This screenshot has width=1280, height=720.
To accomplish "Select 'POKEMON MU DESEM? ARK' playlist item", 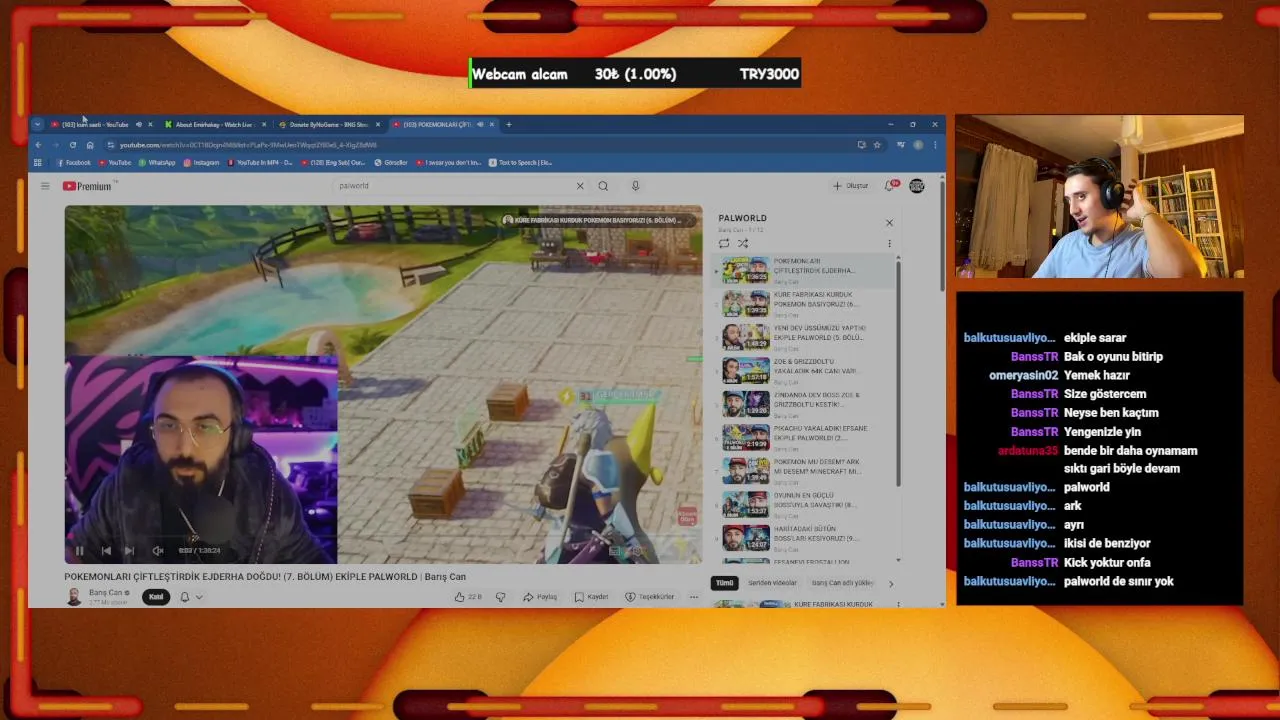I will pyautogui.click(x=805, y=470).
